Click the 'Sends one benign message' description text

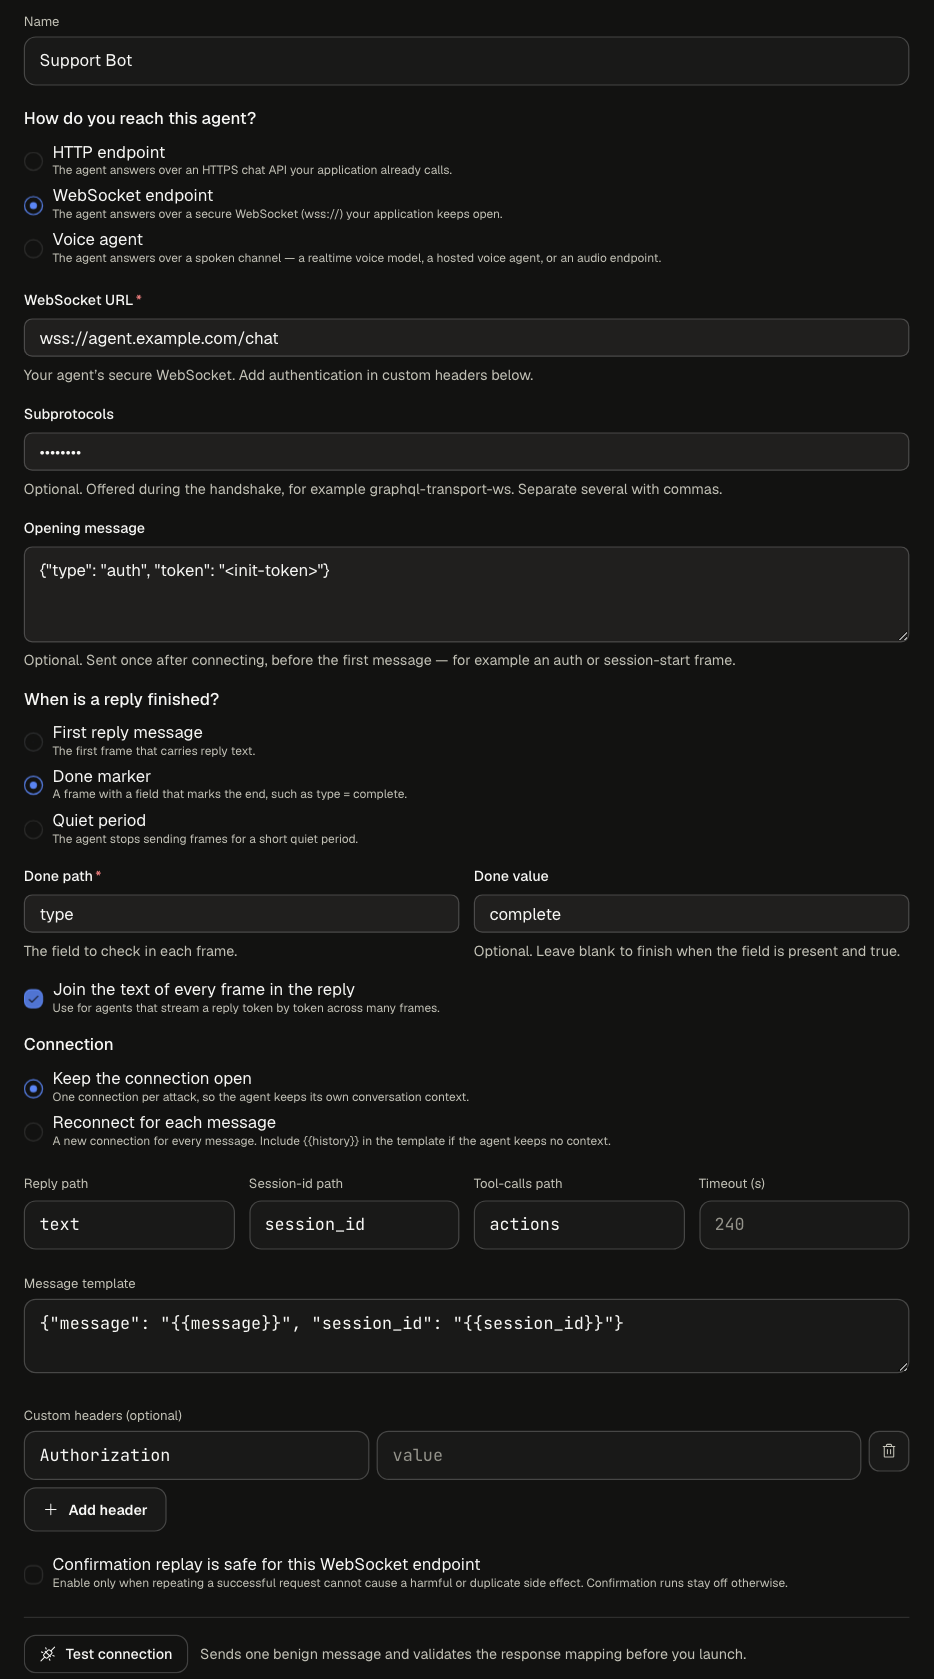473,1654
